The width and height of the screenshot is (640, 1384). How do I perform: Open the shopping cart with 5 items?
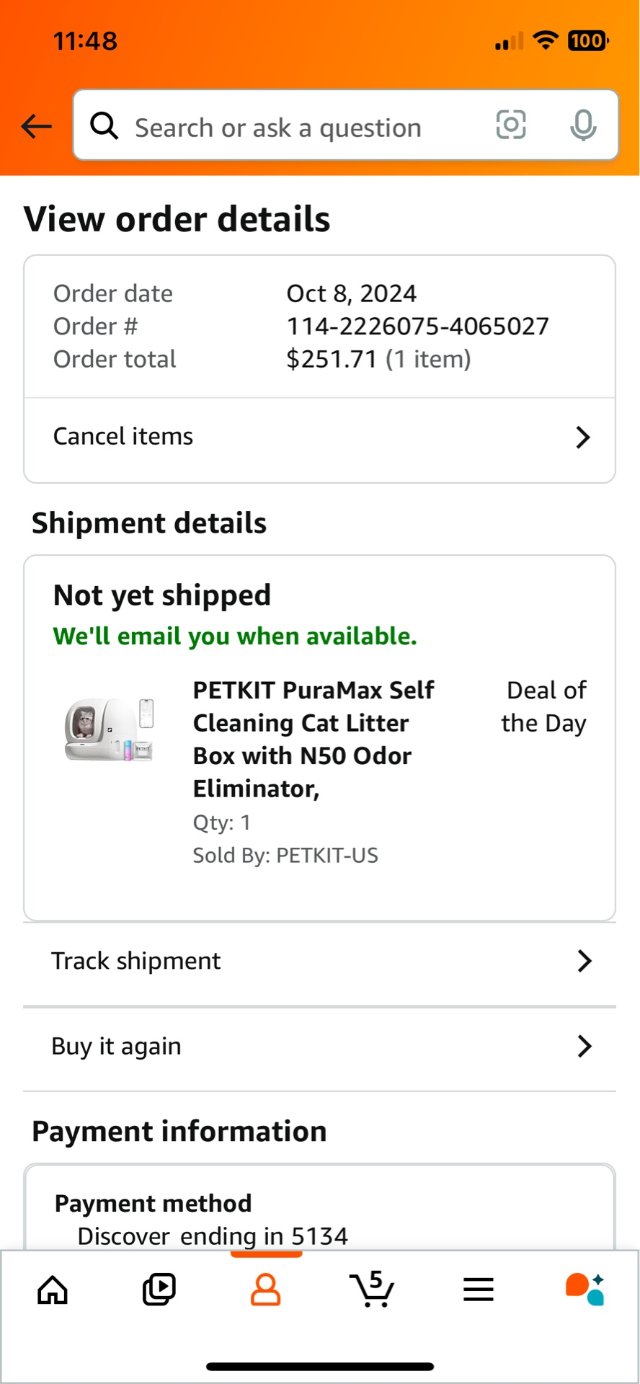pos(372,1289)
